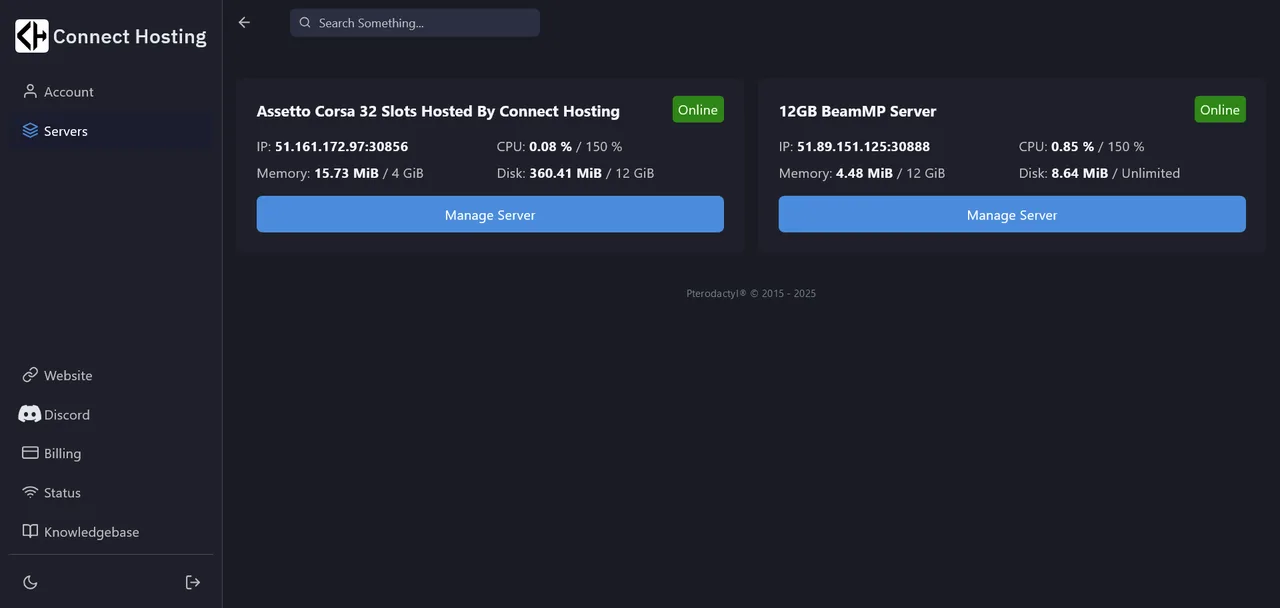This screenshot has height=608, width=1280.
Task: Toggle dark mode with the moon icon
Action: tap(29, 581)
